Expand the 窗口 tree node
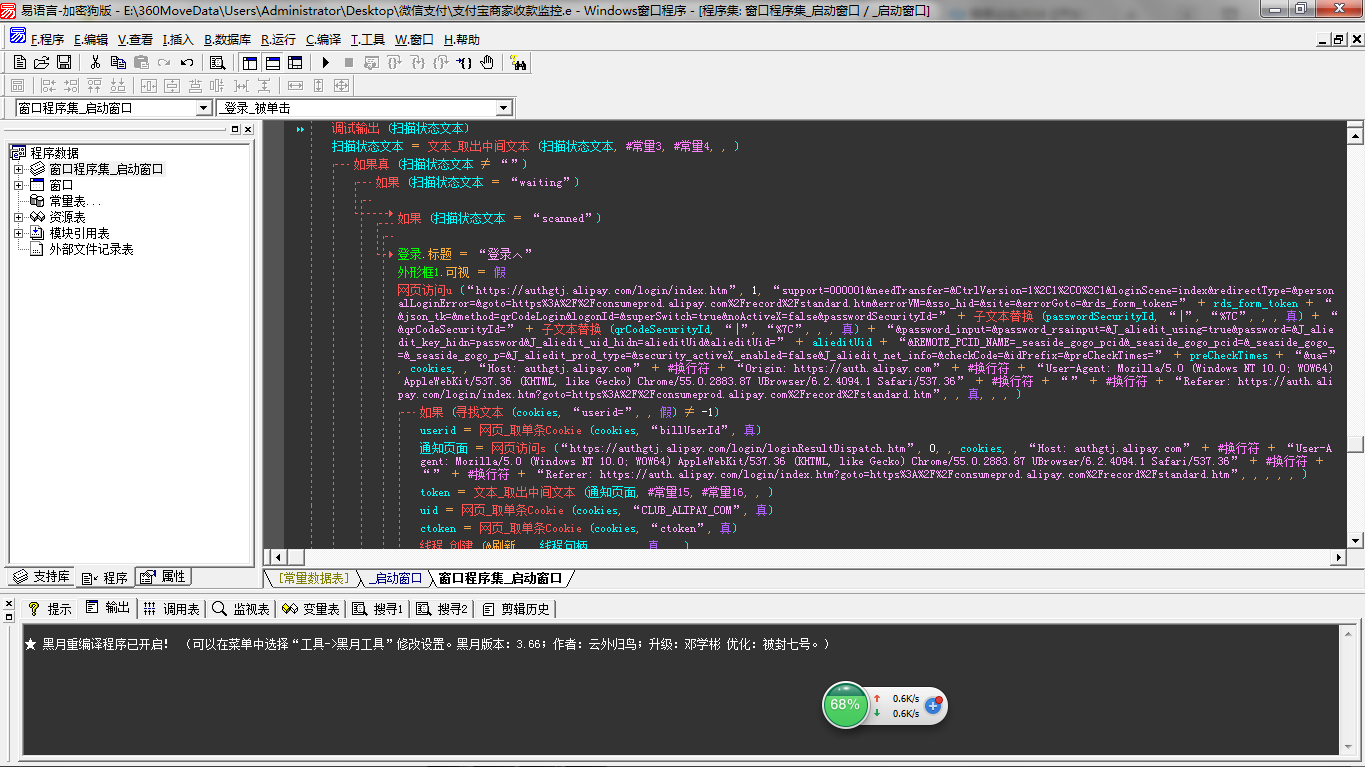 [18, 185]
